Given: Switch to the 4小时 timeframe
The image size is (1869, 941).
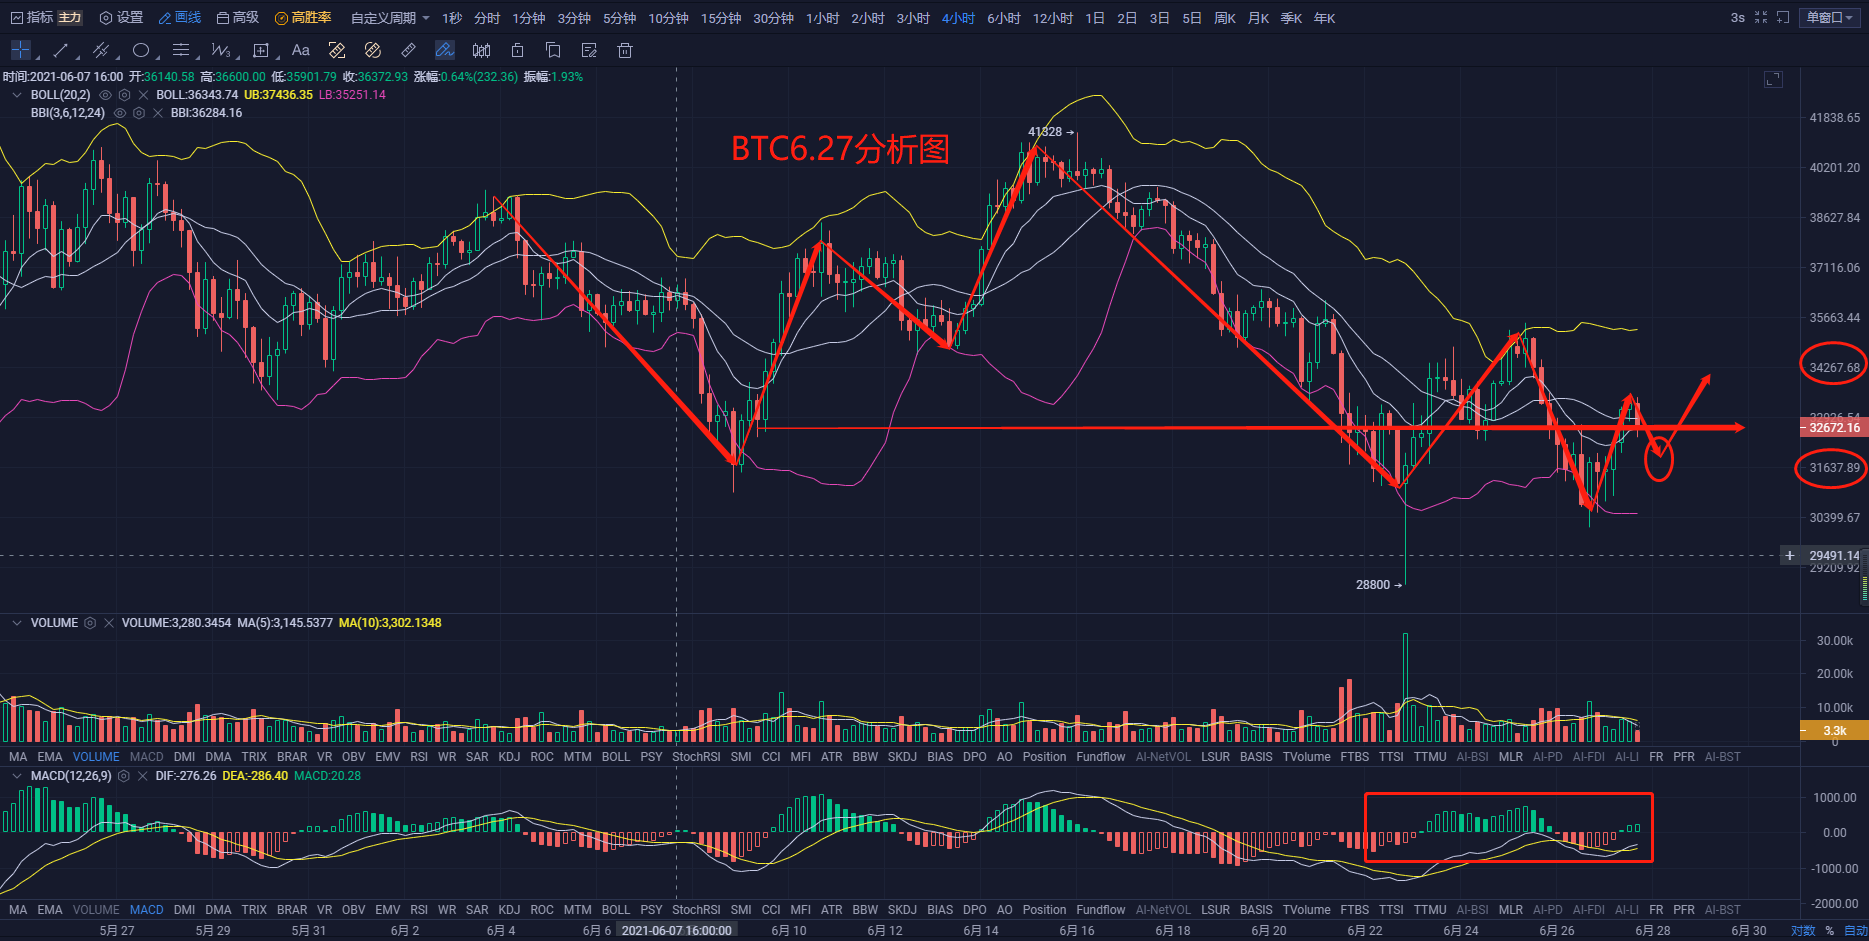Looking at the screenshot, I should tap(958, 18).
